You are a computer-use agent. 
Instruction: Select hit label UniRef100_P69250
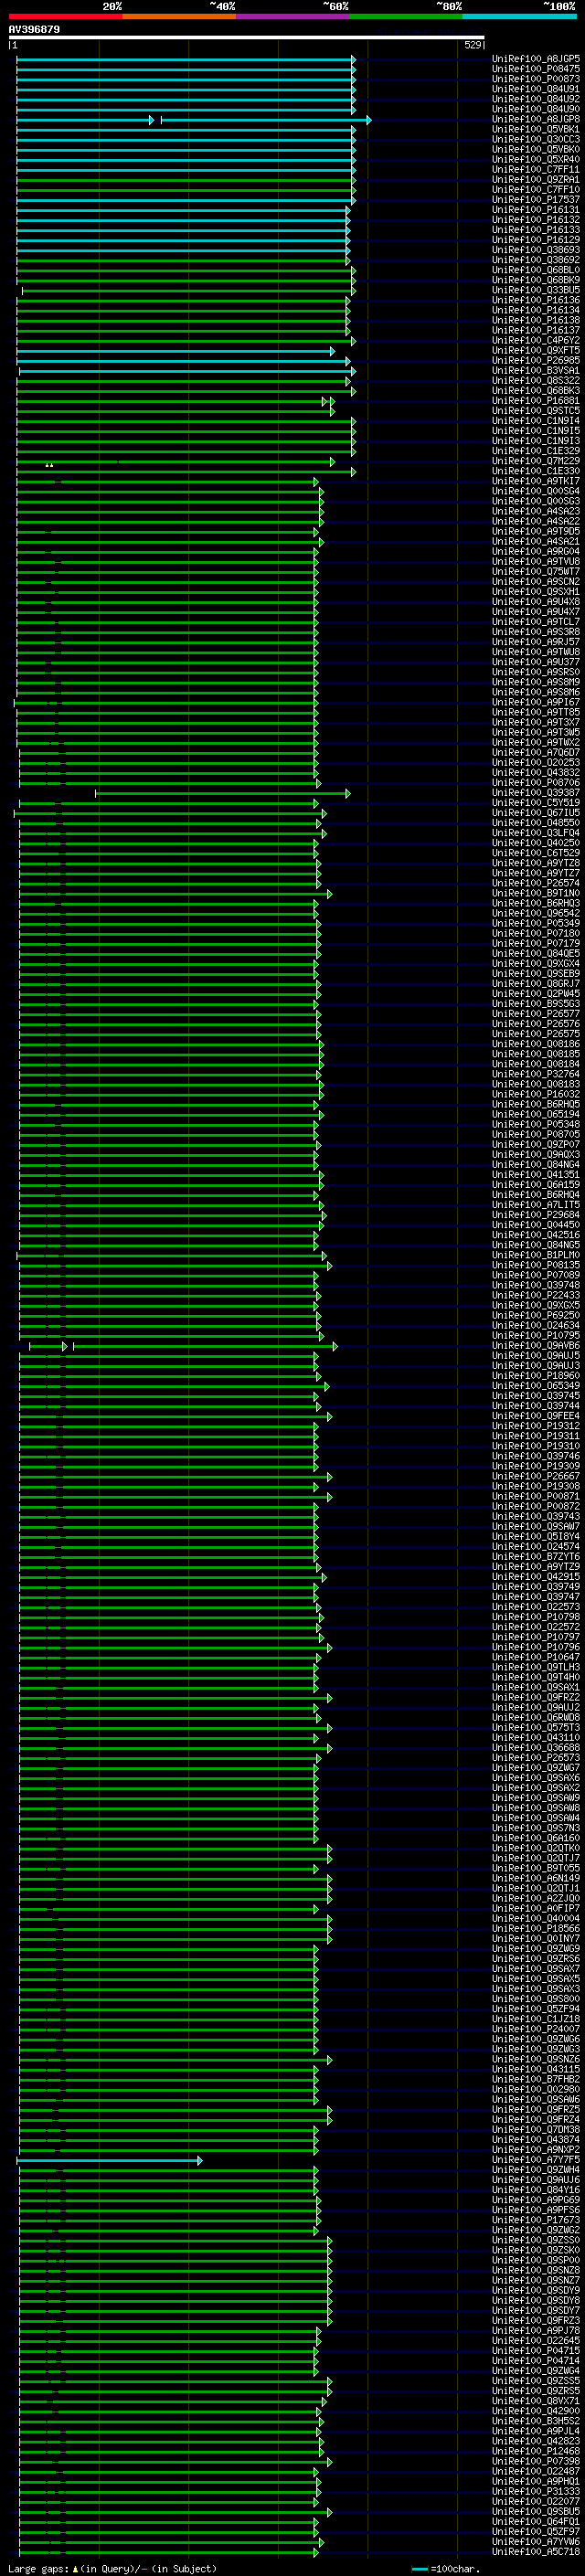(535, 1315)
